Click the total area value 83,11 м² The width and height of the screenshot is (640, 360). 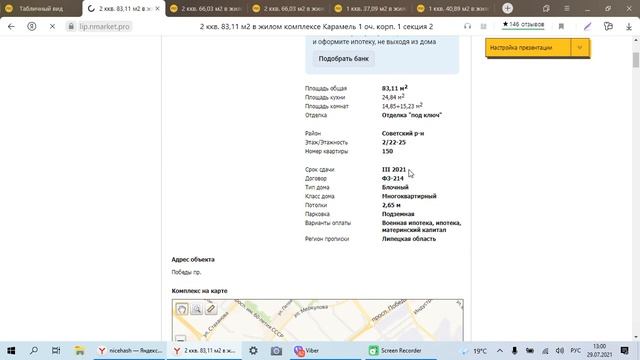pos(395,88)
